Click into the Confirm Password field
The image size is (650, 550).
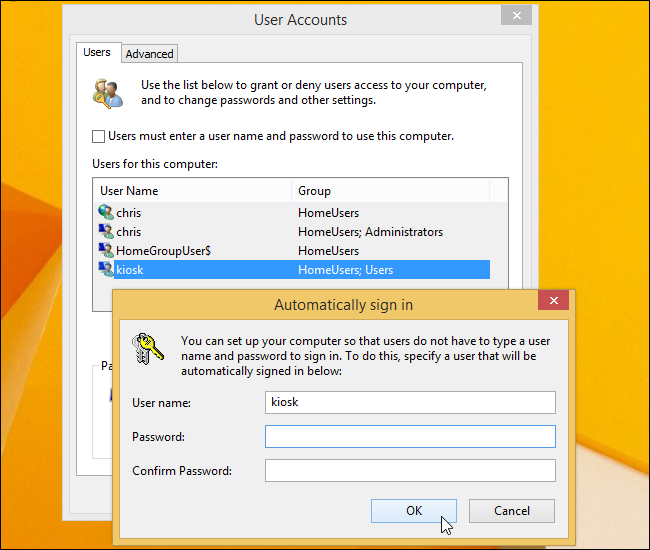tap(410, 470)
